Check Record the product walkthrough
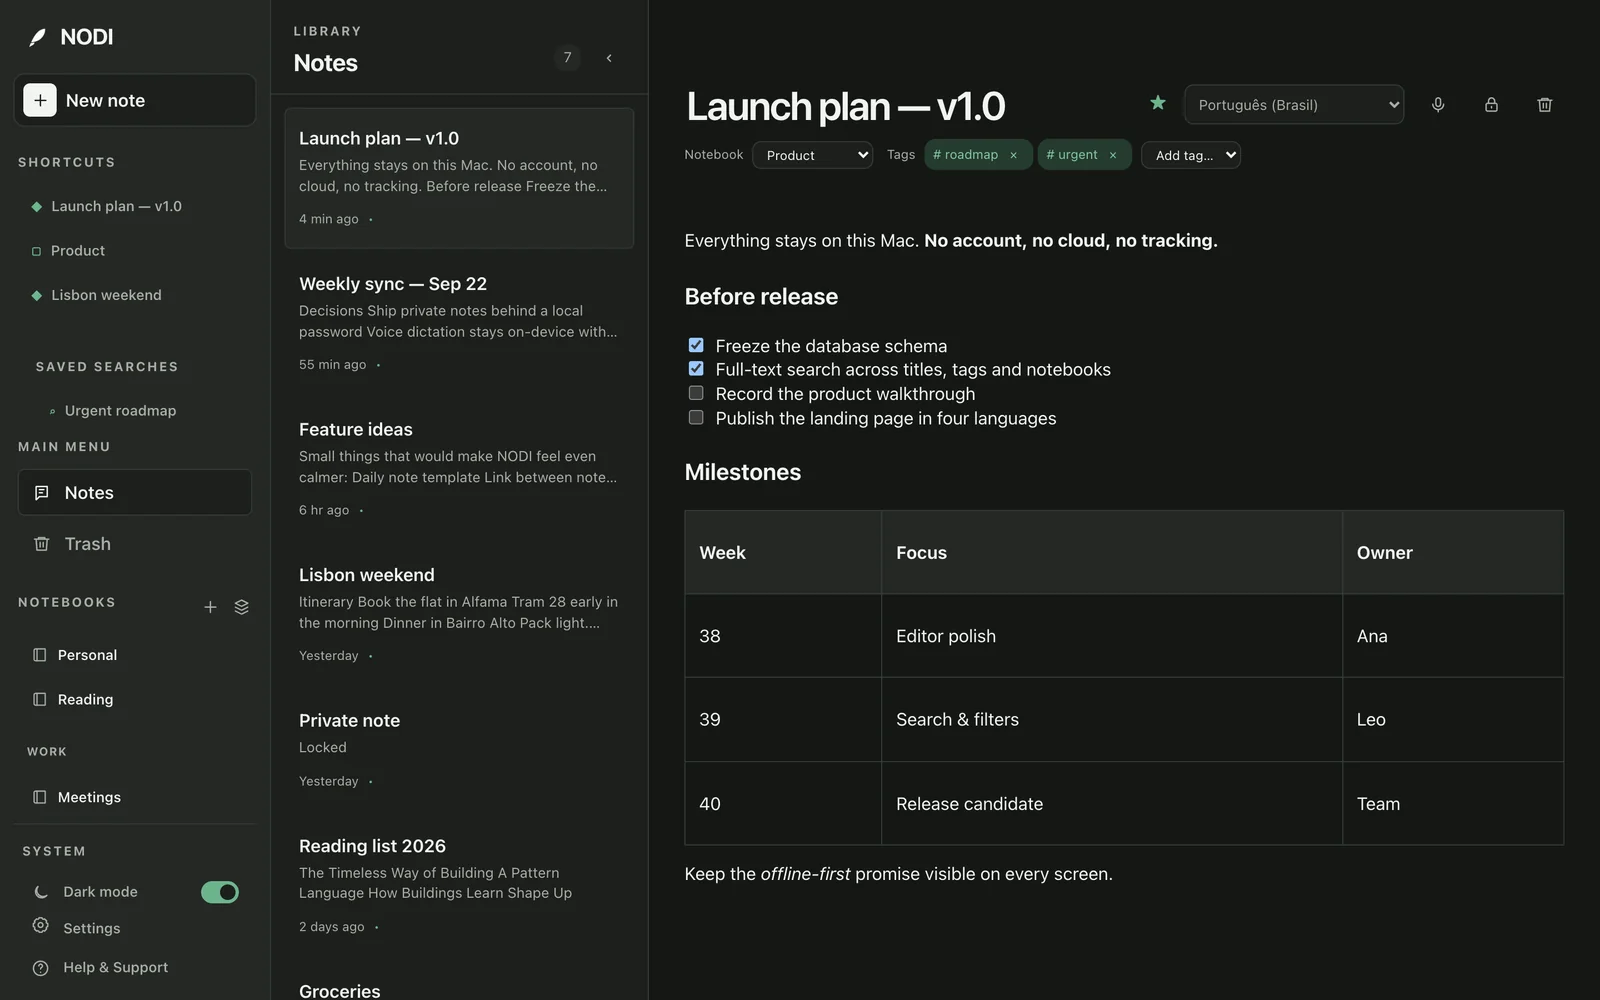The image size is (1600, 1000). point(696,393)
